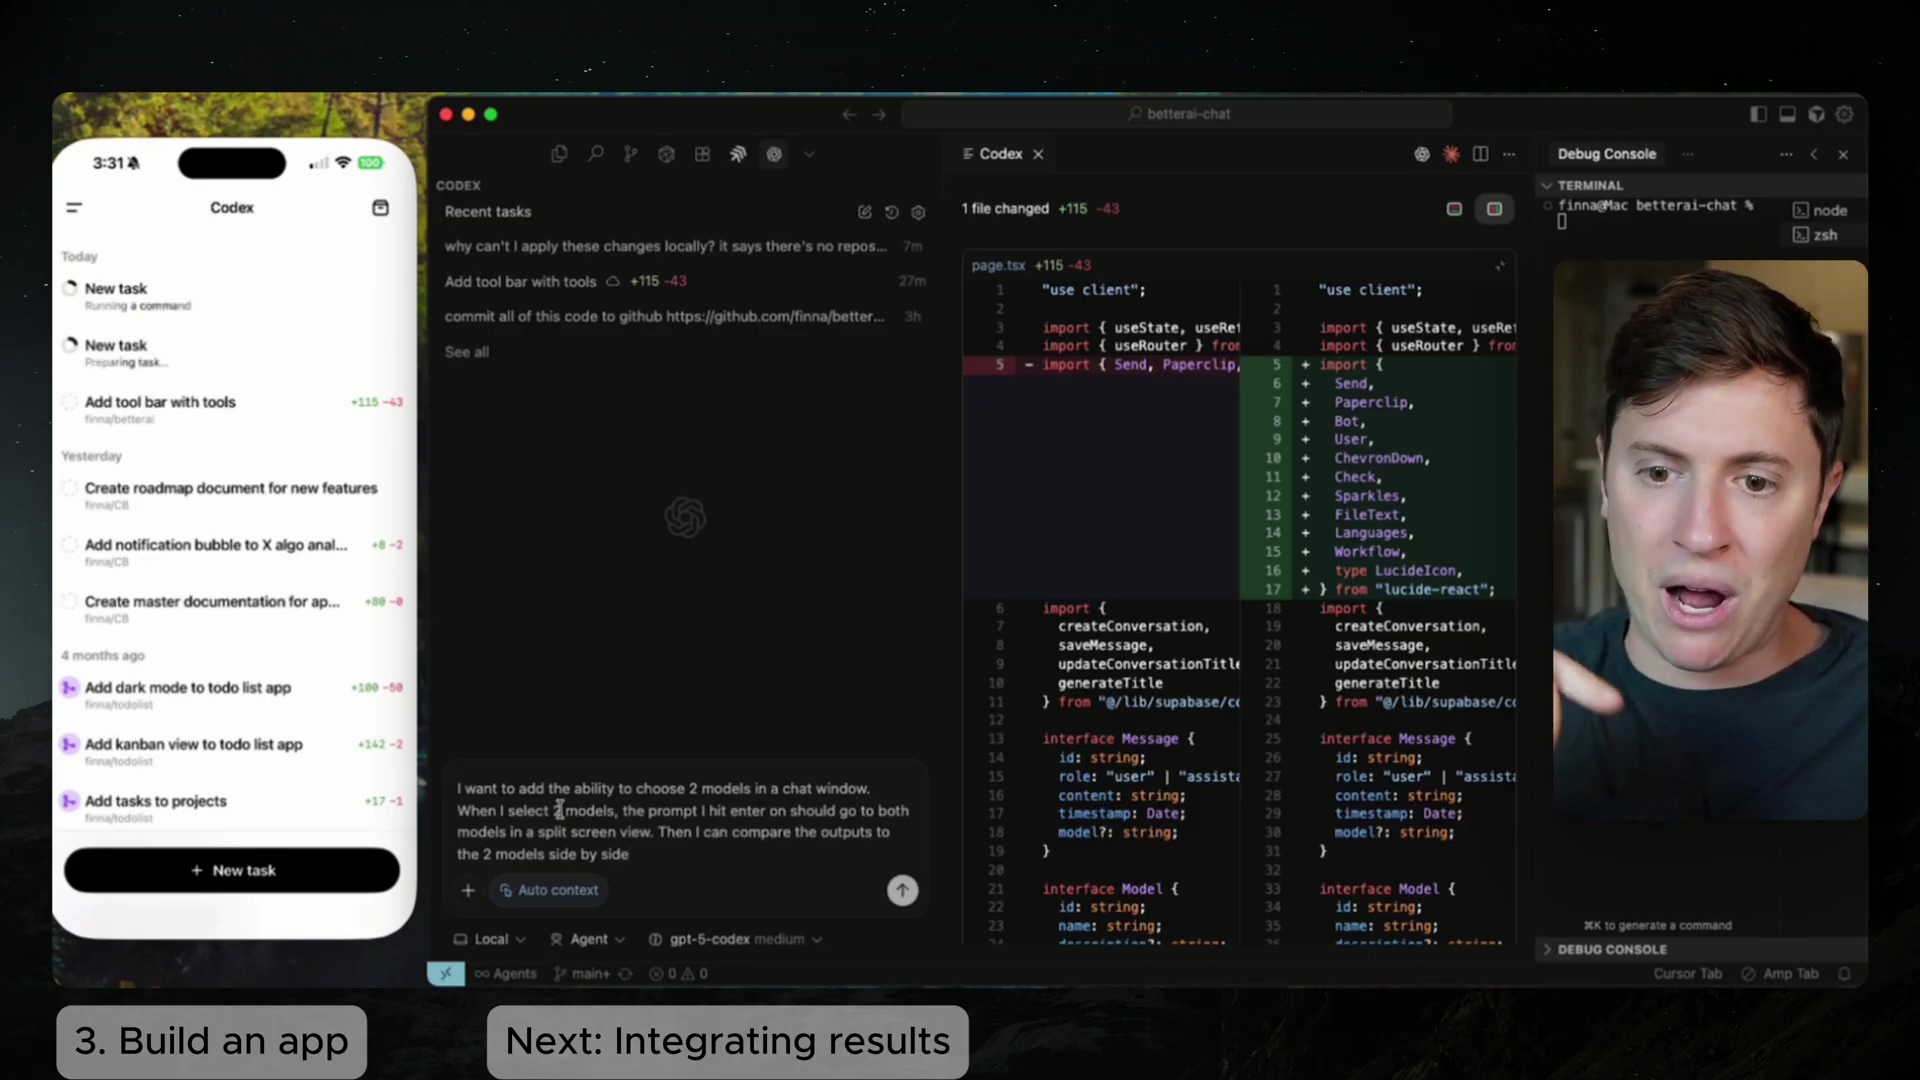This screenshot has height=1080, width=1920.
Task: Open the 'why can't I apply these changes' task
Action: click(x=684, y=246)
